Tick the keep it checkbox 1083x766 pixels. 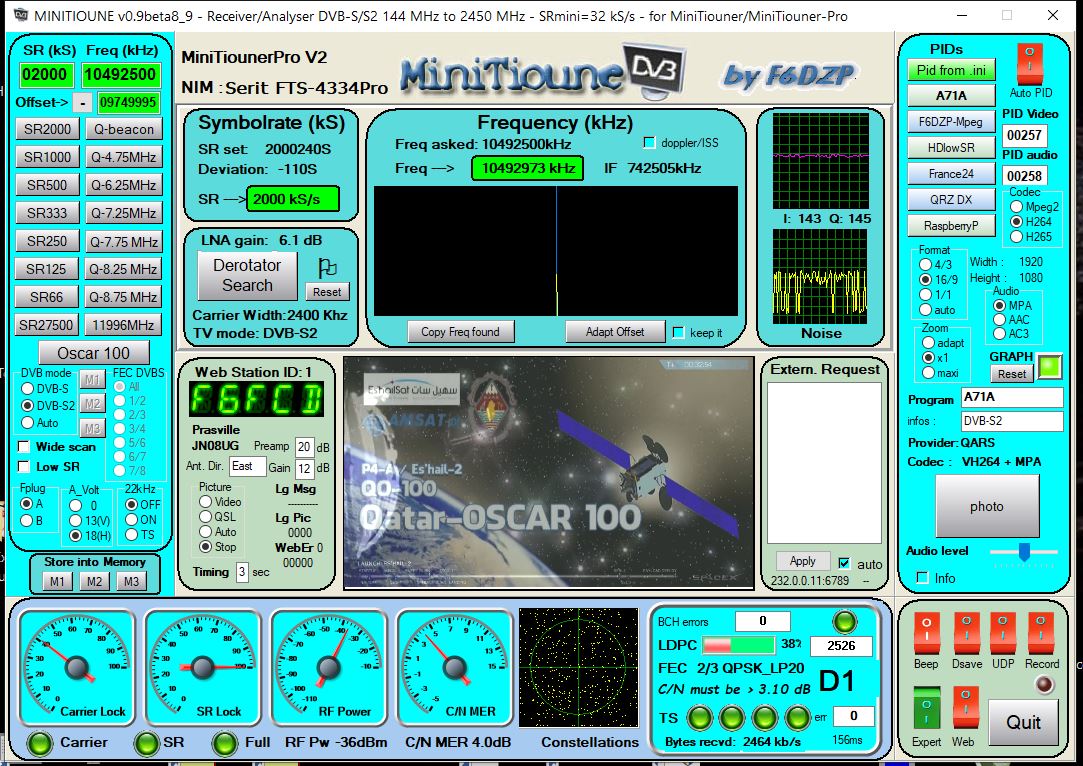pos(679,332)
